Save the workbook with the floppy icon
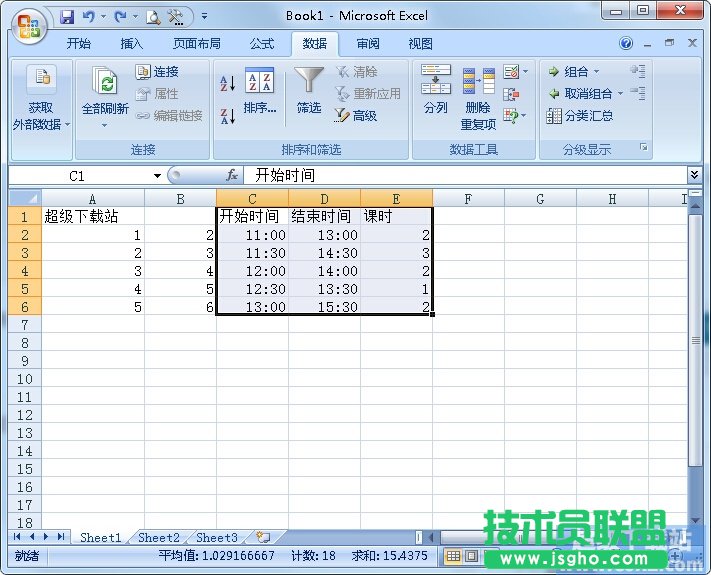 click(x=67, y=17)
